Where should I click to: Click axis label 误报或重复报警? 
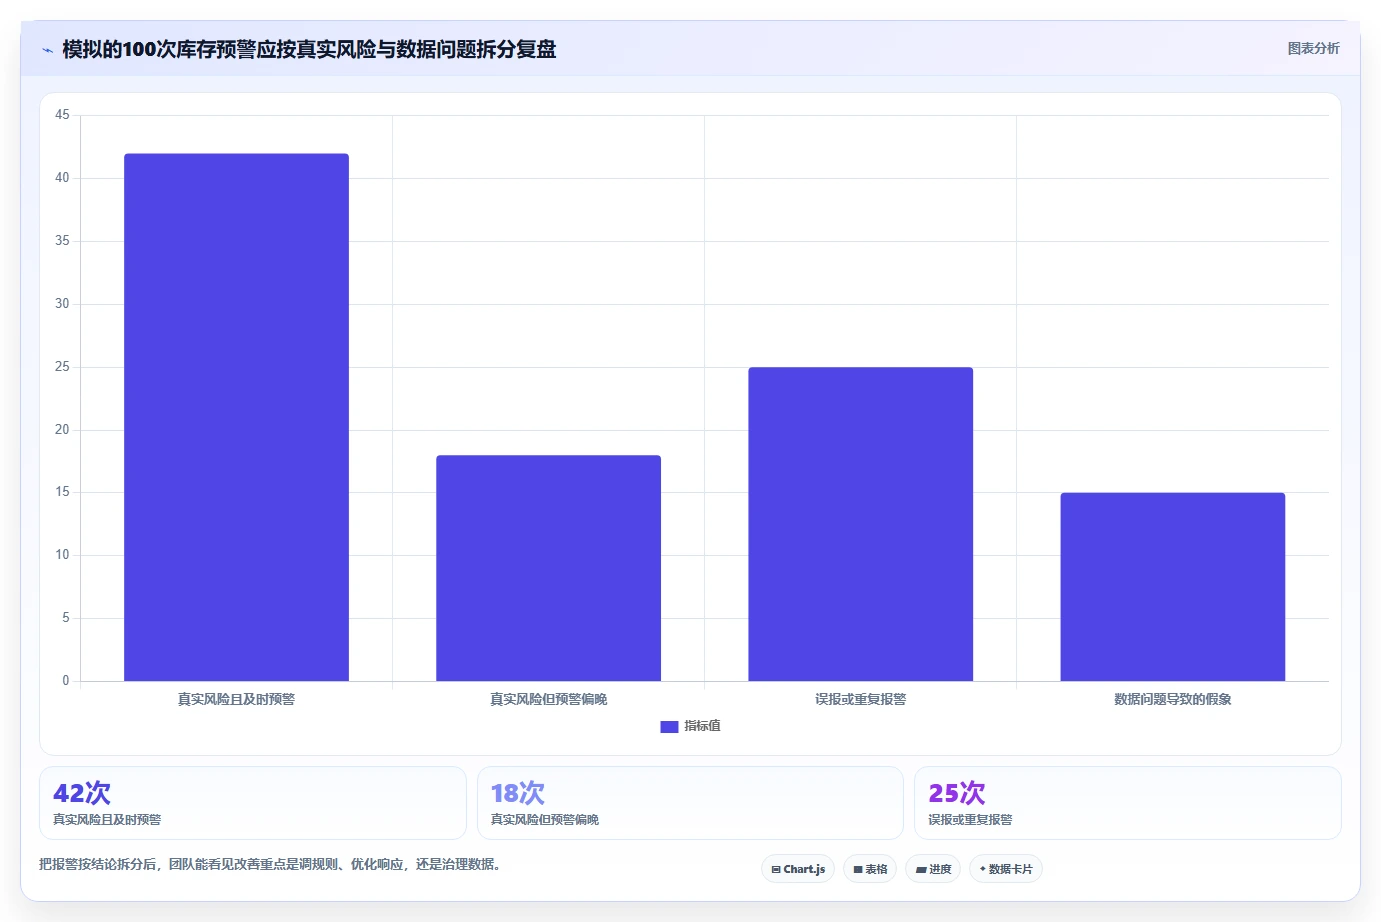[x=860, y=699]
